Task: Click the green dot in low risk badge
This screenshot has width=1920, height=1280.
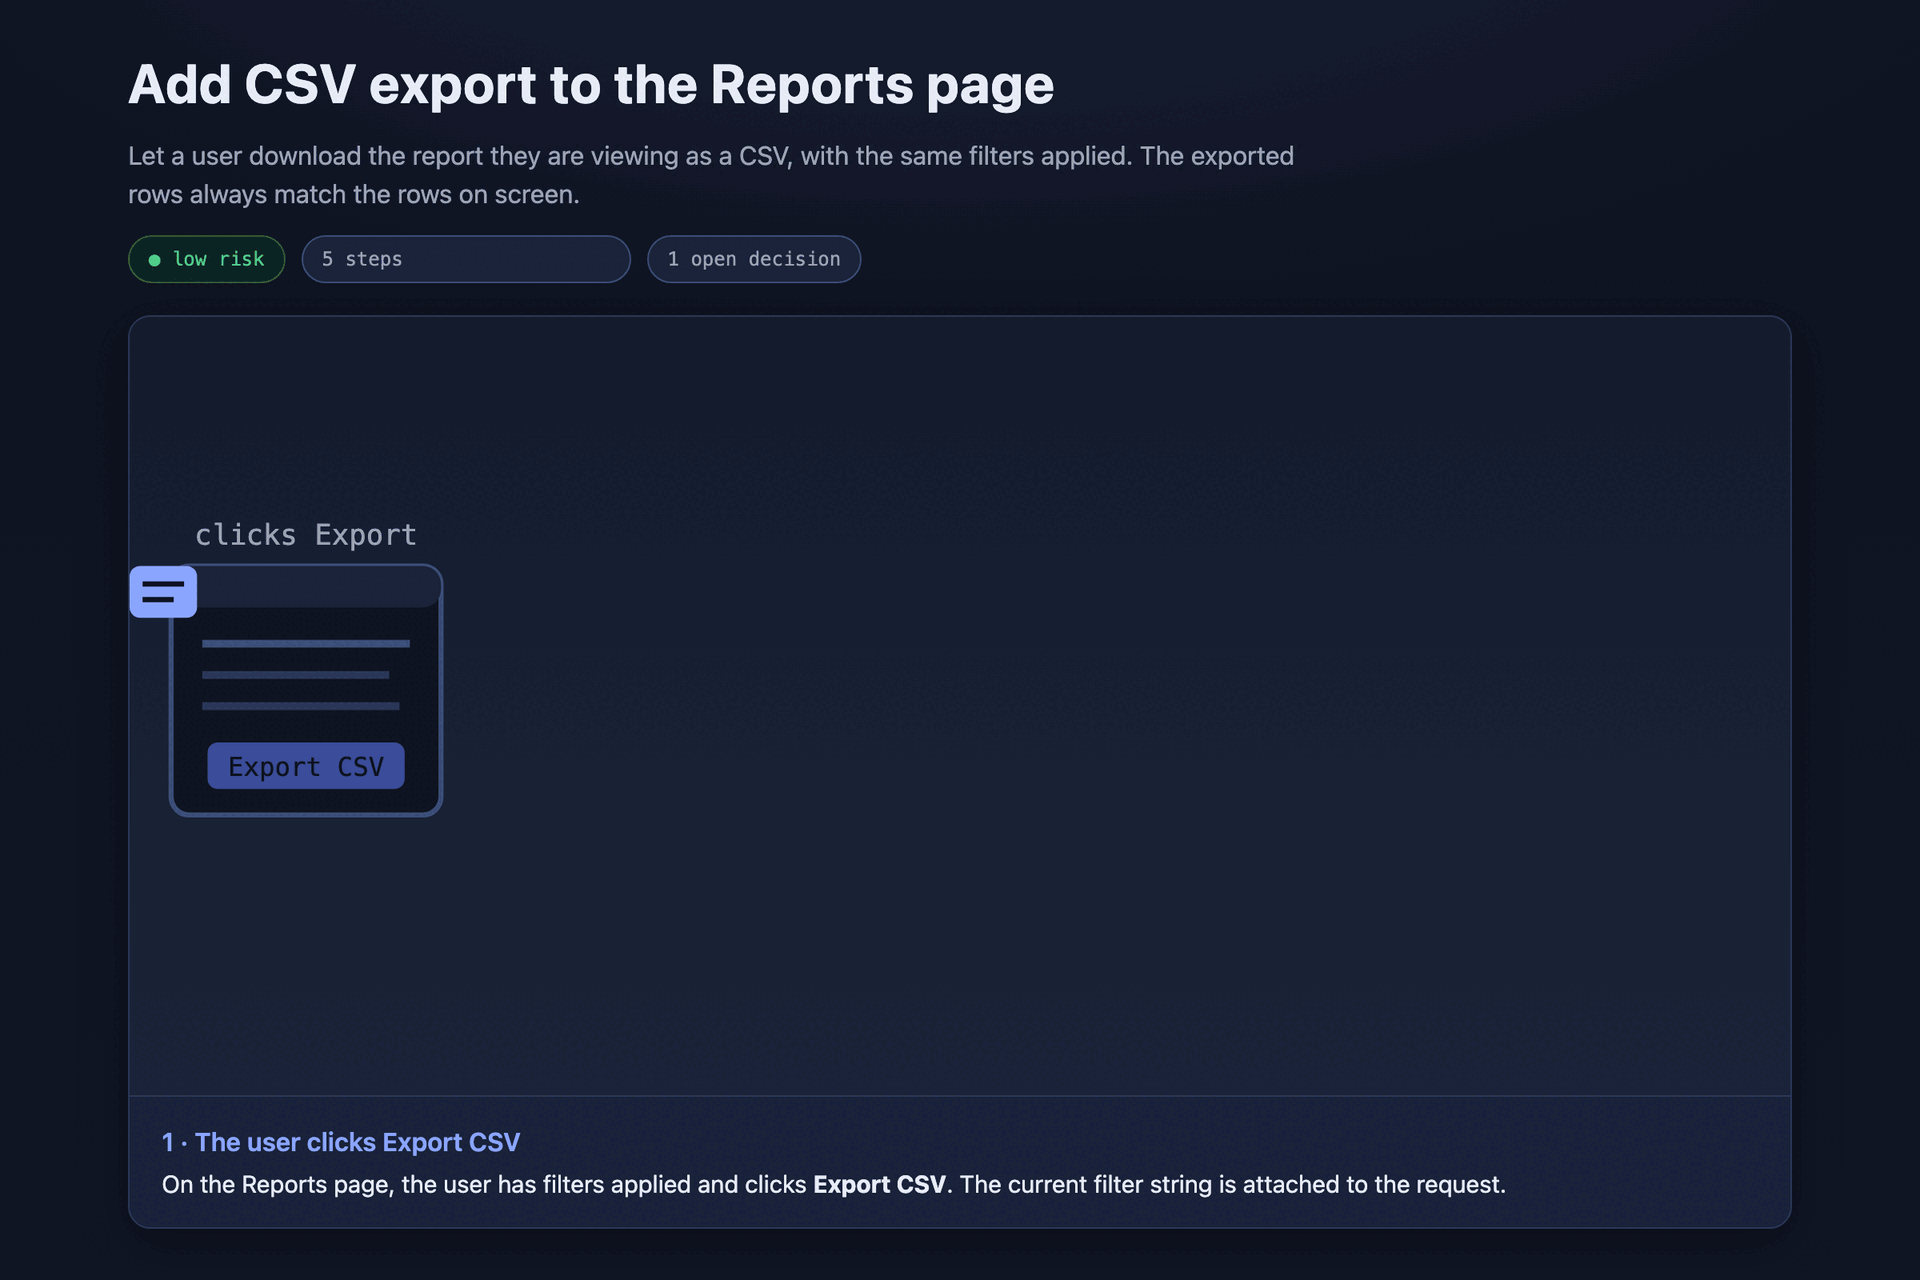Action: click(155, 260)
